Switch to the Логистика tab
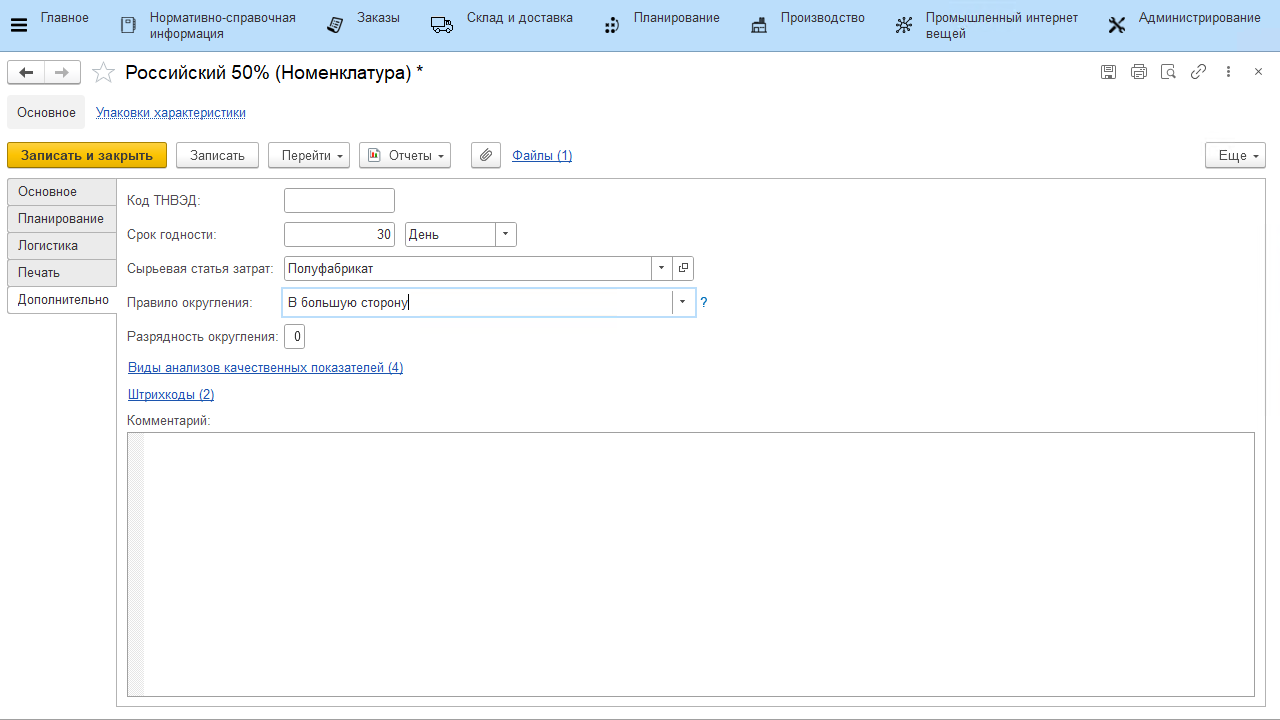1280x720 pixels. [x=48, y=246]
